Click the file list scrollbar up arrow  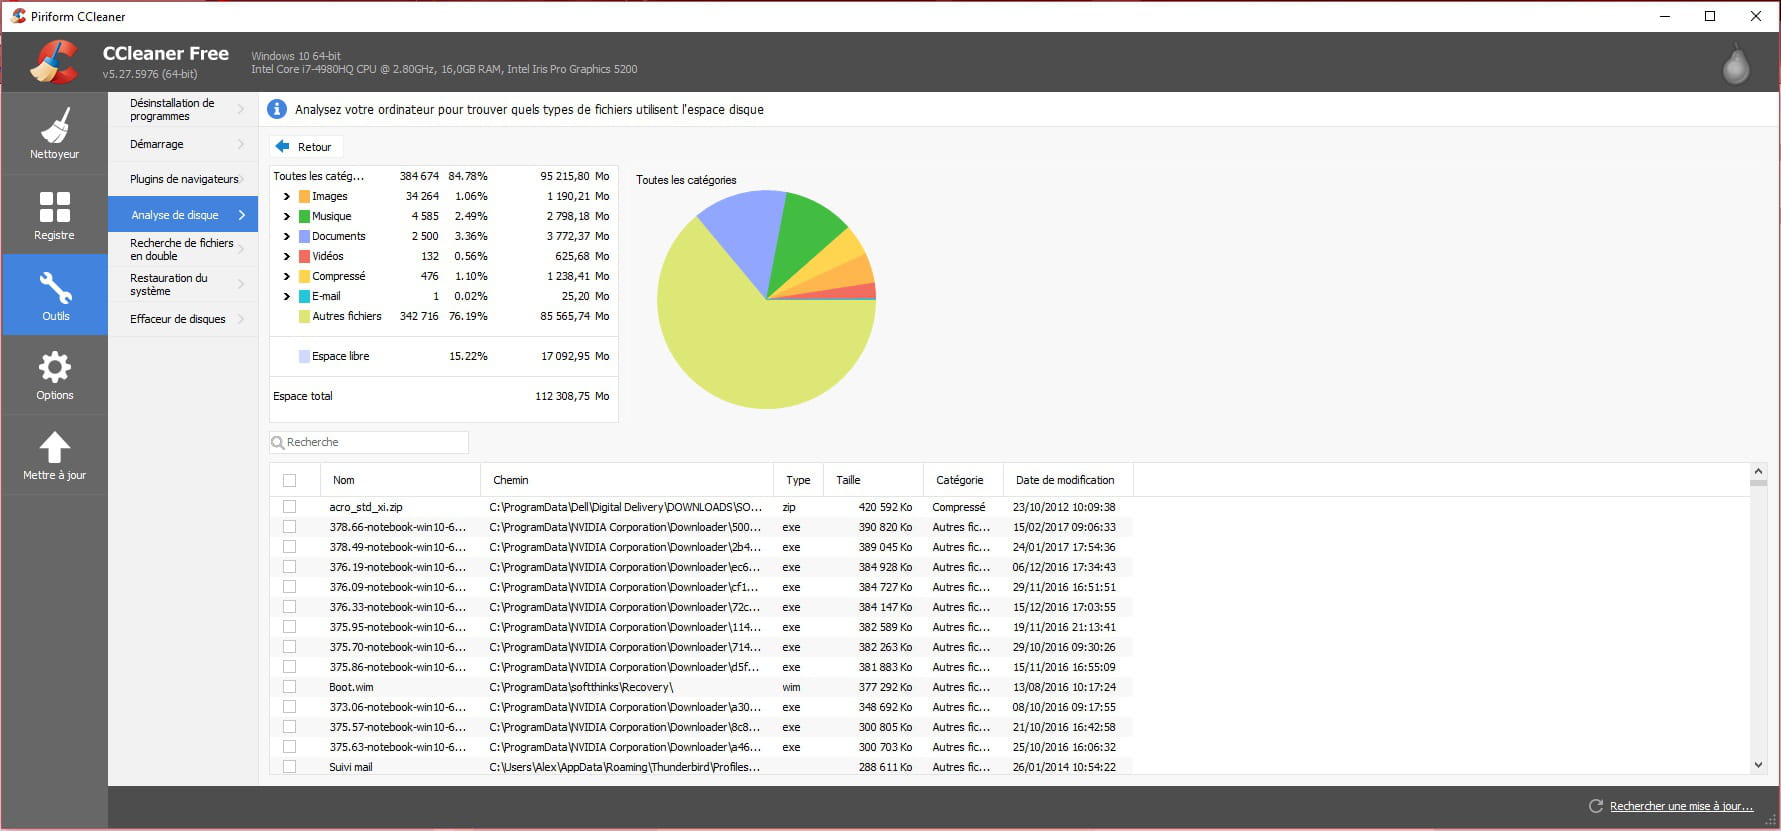(x=1758, y=471)
